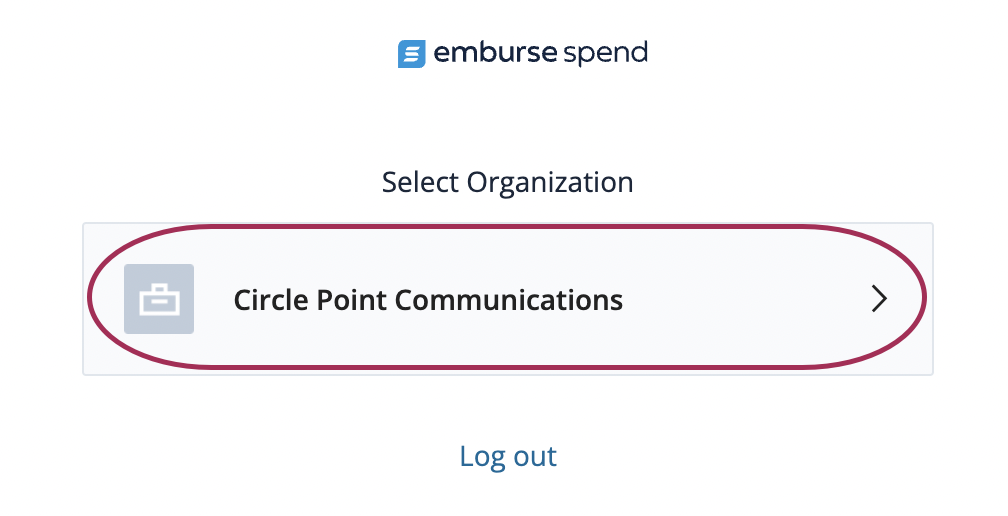Log out using the link below

(508, 456)
